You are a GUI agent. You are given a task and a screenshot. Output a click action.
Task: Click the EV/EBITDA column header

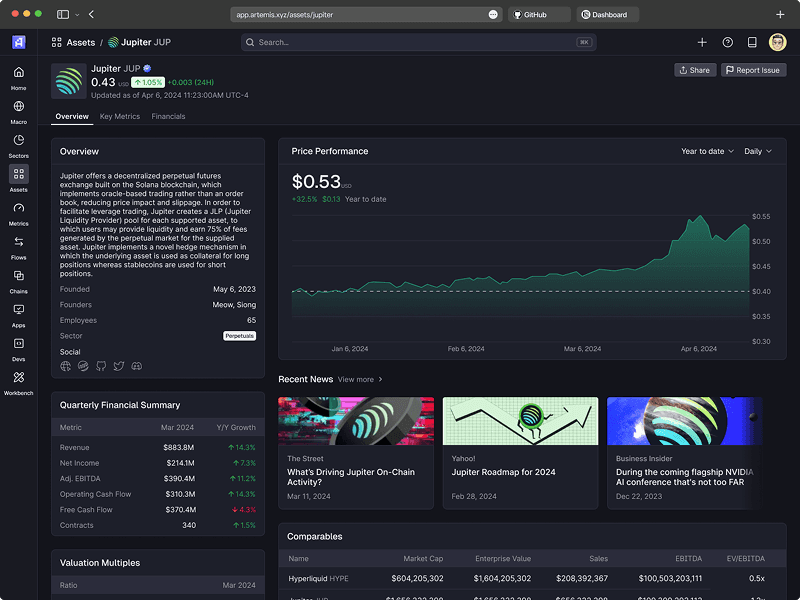tap(745, 559)
